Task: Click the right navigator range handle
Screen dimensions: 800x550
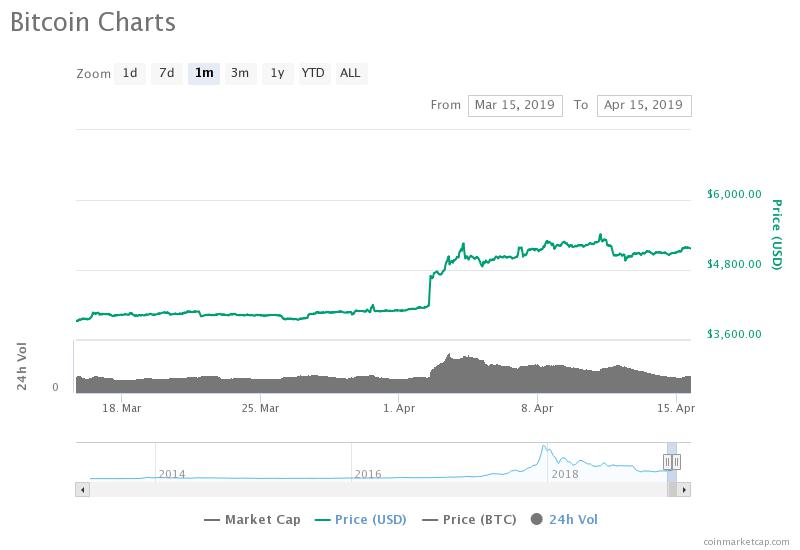Action: point(677,461)
